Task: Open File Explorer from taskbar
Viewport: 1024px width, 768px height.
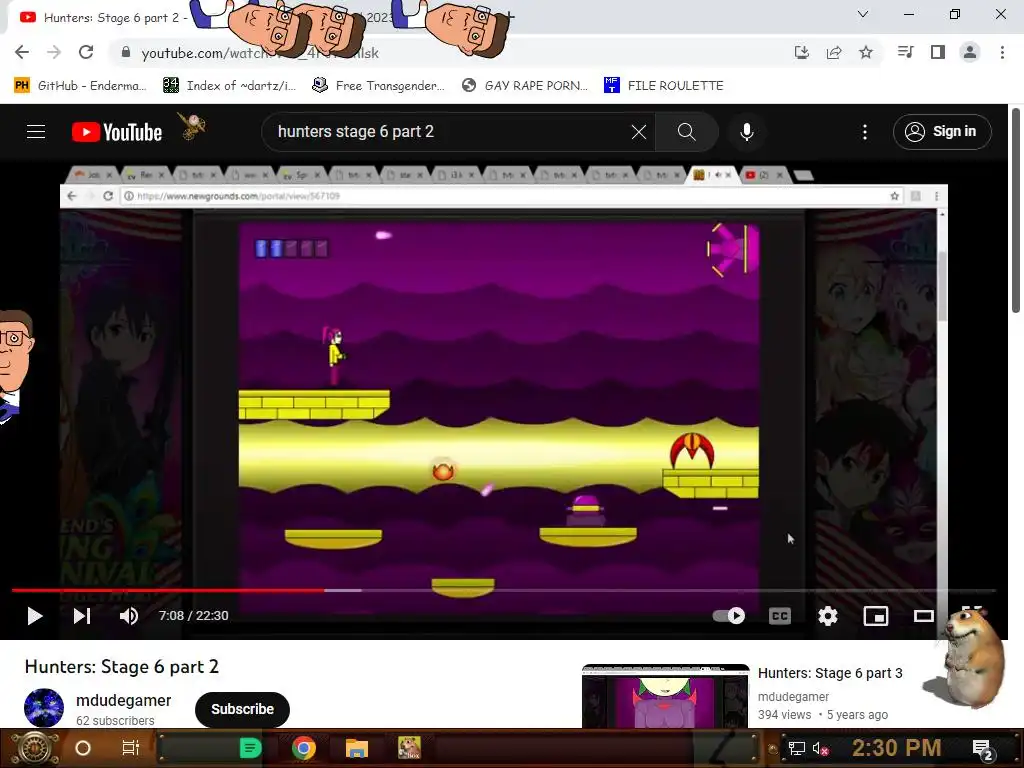Action: tap(357, 748)
